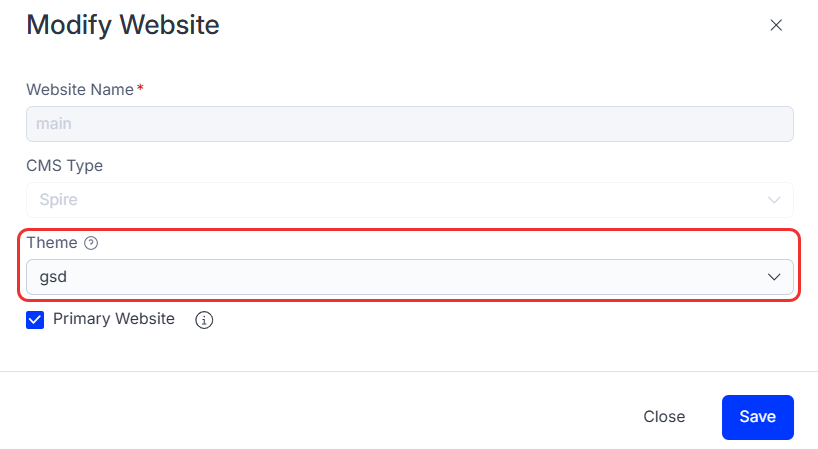The width and height of the screenshot is (818, 449).
Task: Click the CMS Type chevron arrow
Action: click(773, 200)
